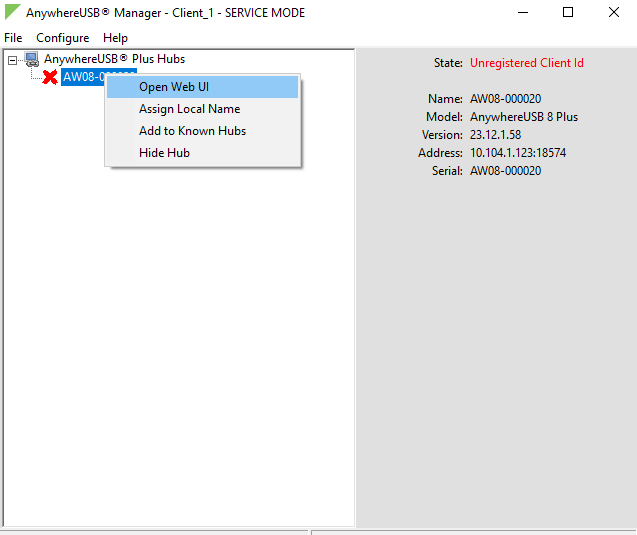This screenshot has width=637, height=535.
Task: Select Hide Hub in context menu
Action: tap(202, 153)
